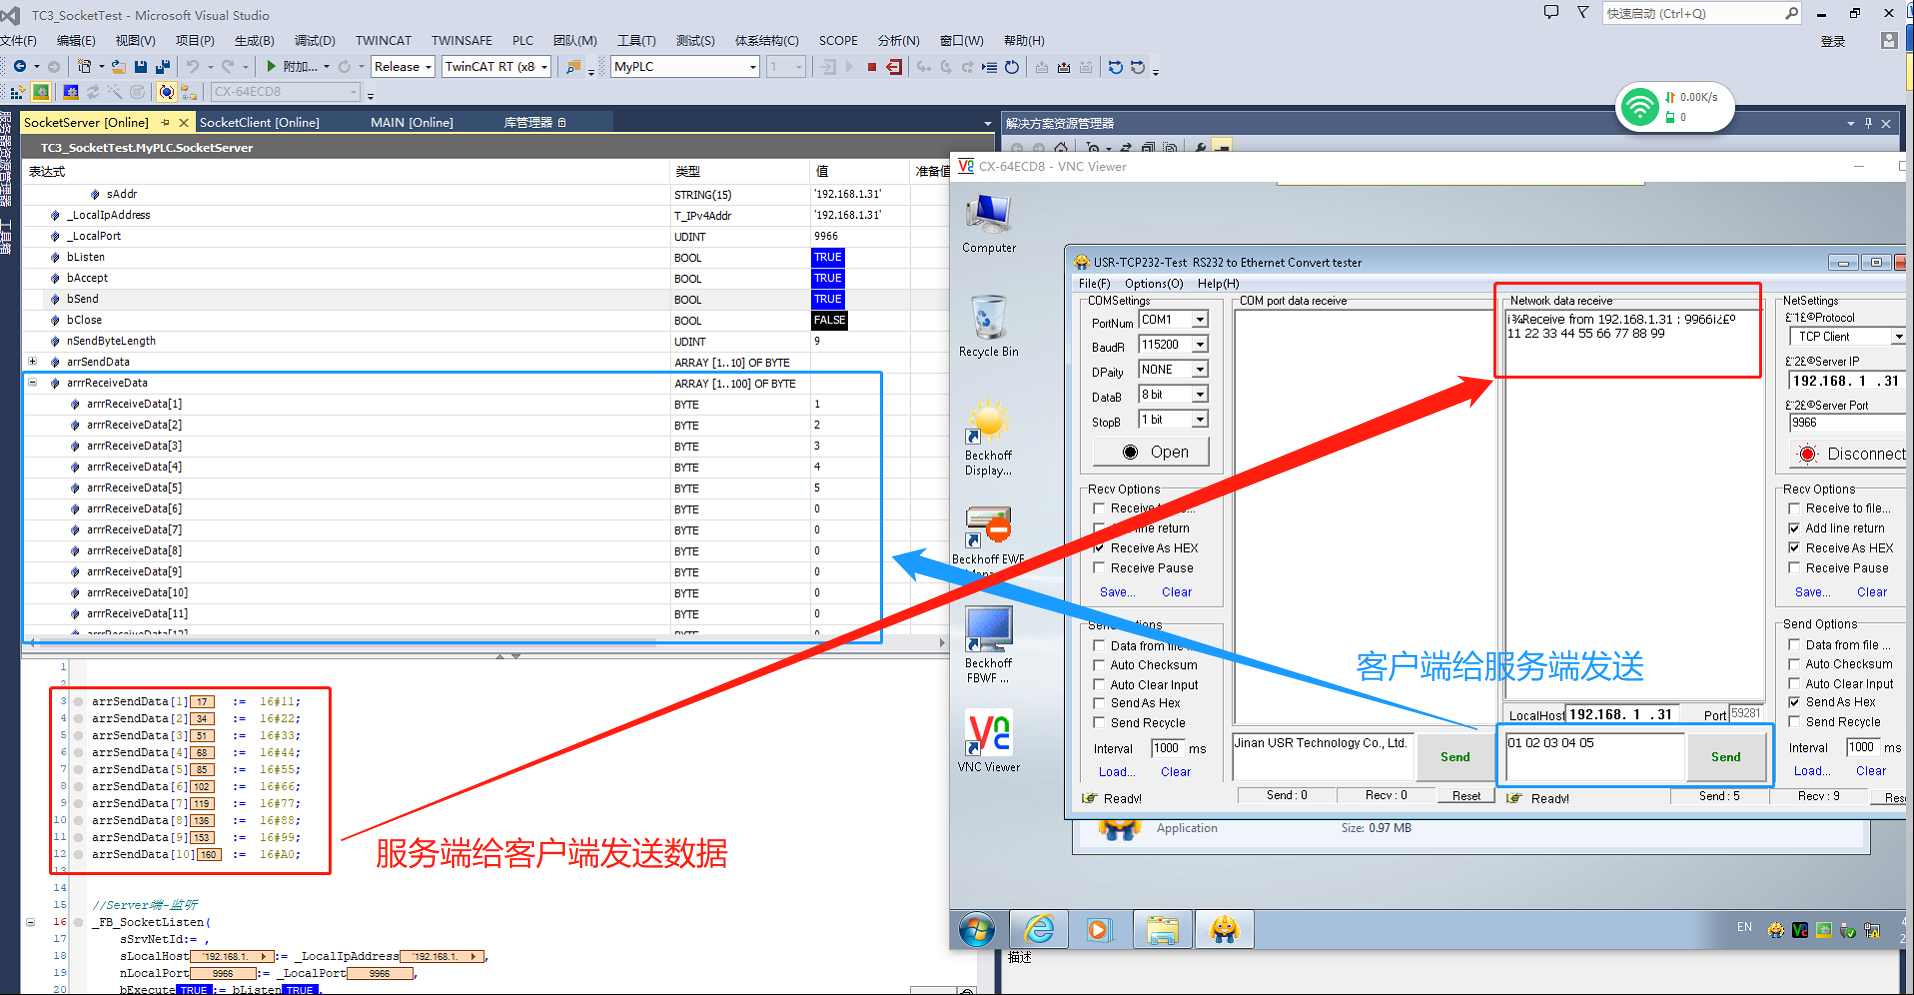Viewport: 1914px width, 995px height.
Task: Click the COM port Send button
Action: tap(1455, 757)
